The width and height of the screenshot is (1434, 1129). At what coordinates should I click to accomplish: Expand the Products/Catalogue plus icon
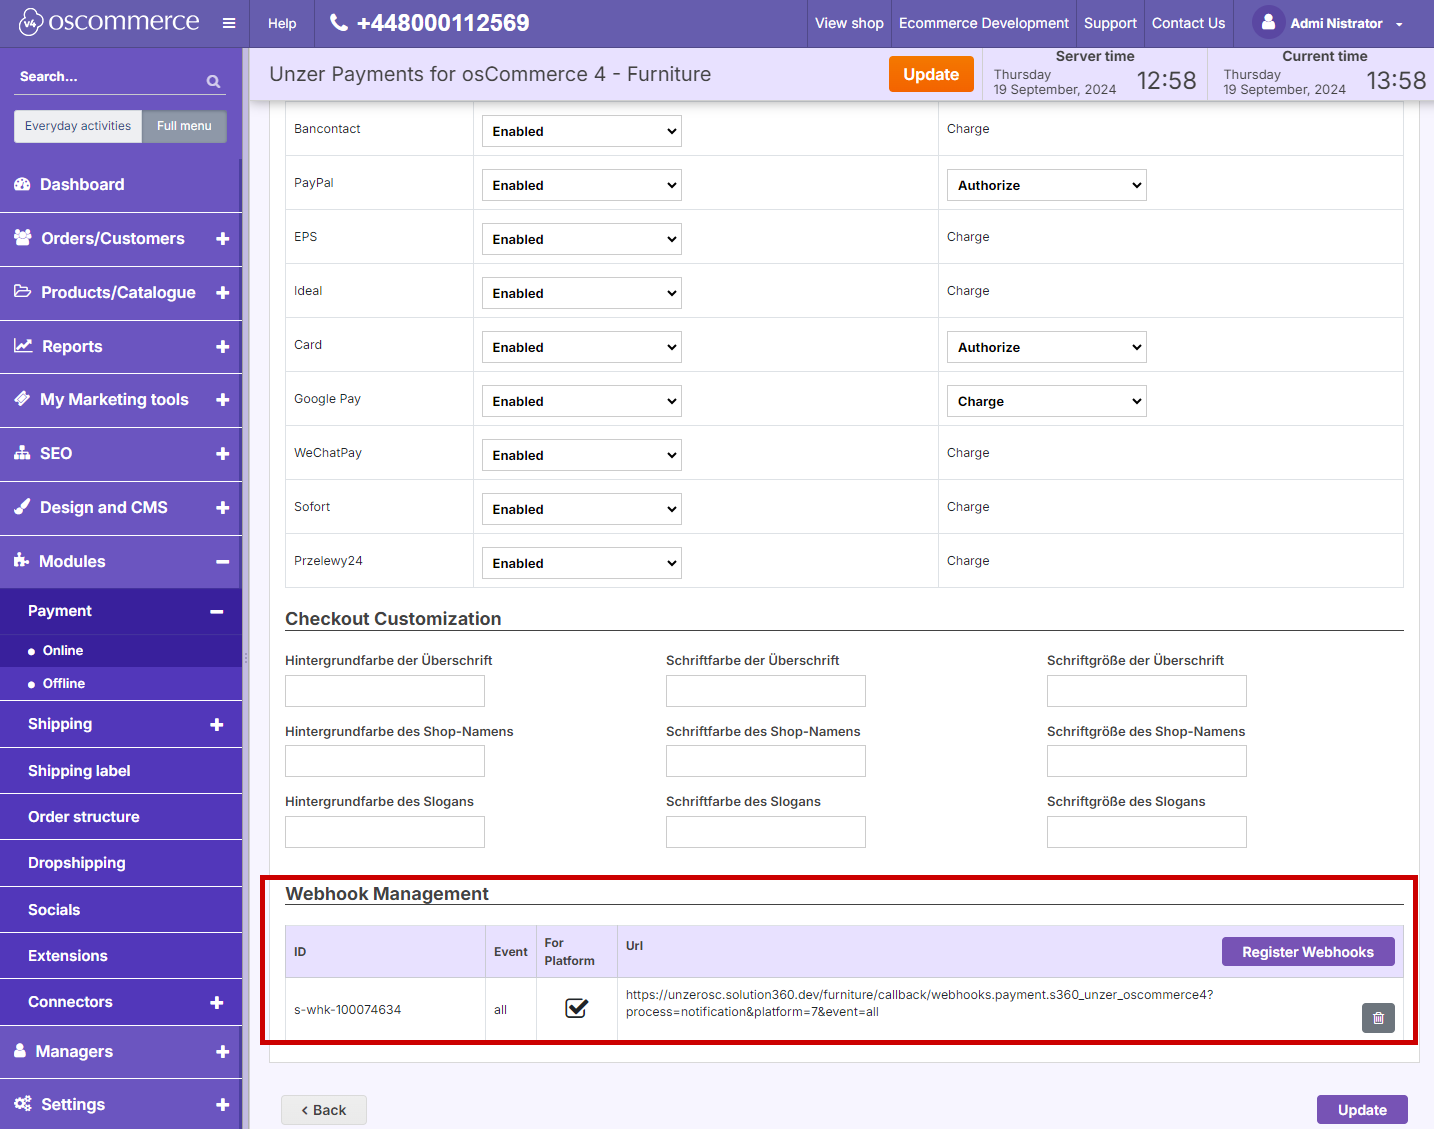point(223,293)
